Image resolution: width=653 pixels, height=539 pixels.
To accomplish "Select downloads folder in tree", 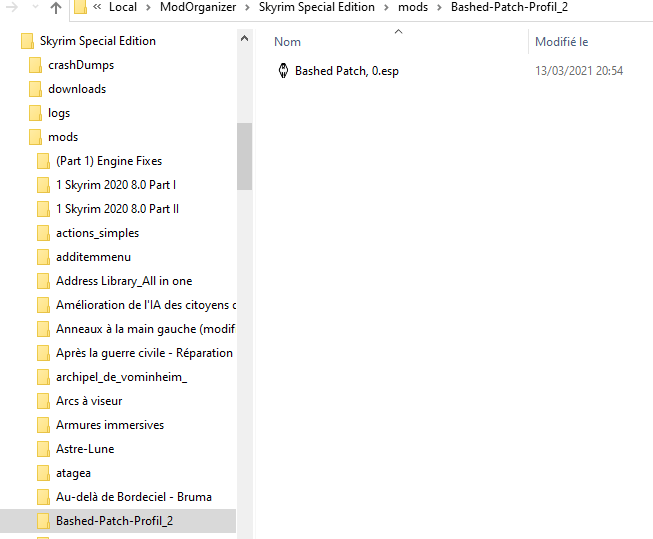I will coord(77,89).
